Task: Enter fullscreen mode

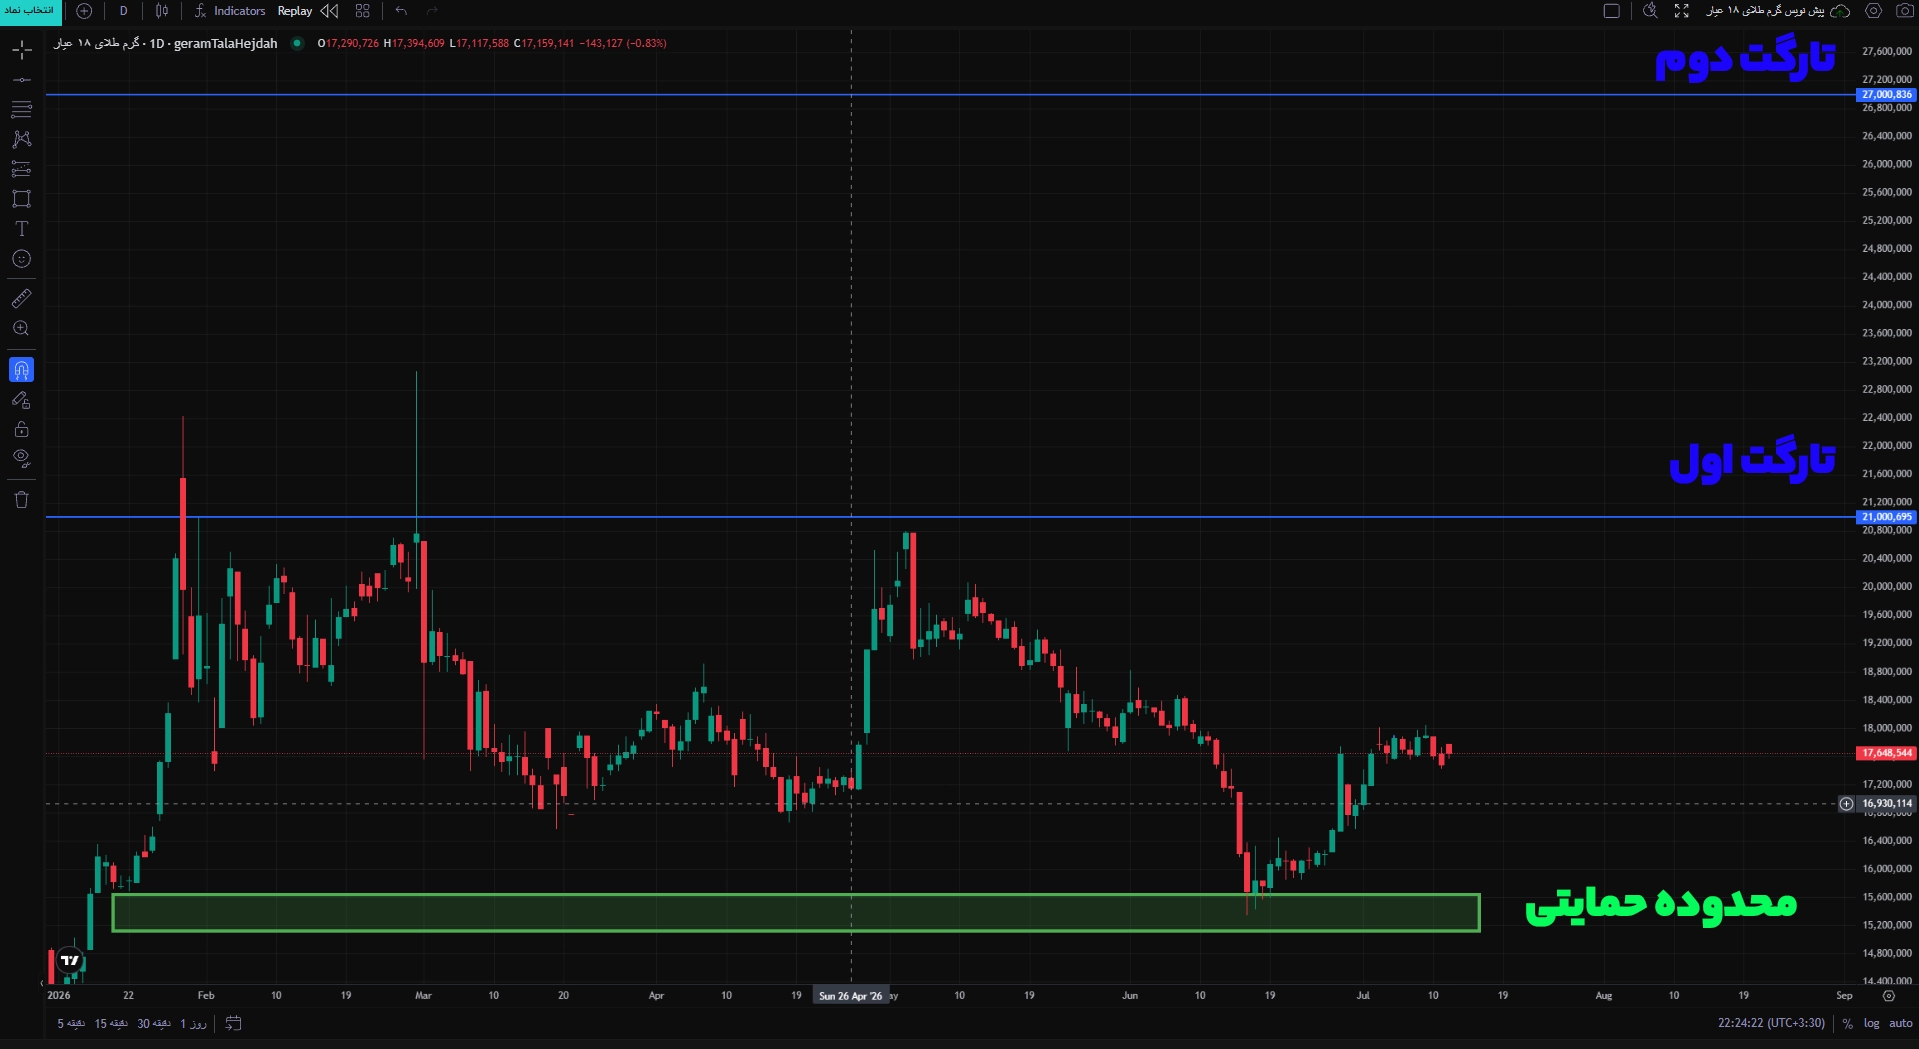Action: tap(1682, 11)
